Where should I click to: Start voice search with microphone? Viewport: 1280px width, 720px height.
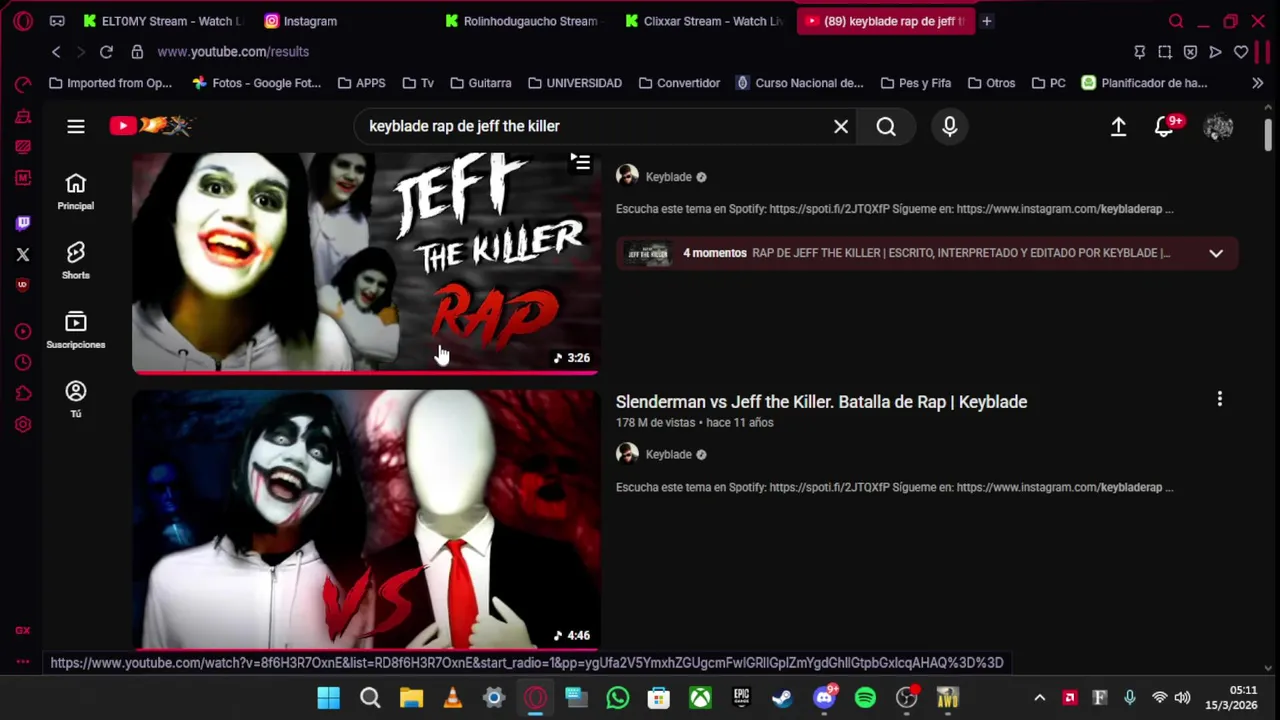coord(949,126)
